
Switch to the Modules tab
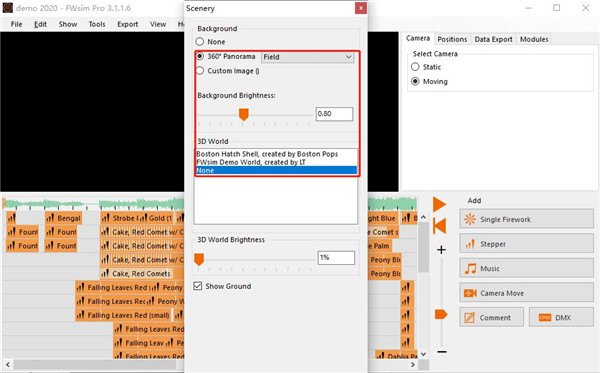click(x=534, y=39)
